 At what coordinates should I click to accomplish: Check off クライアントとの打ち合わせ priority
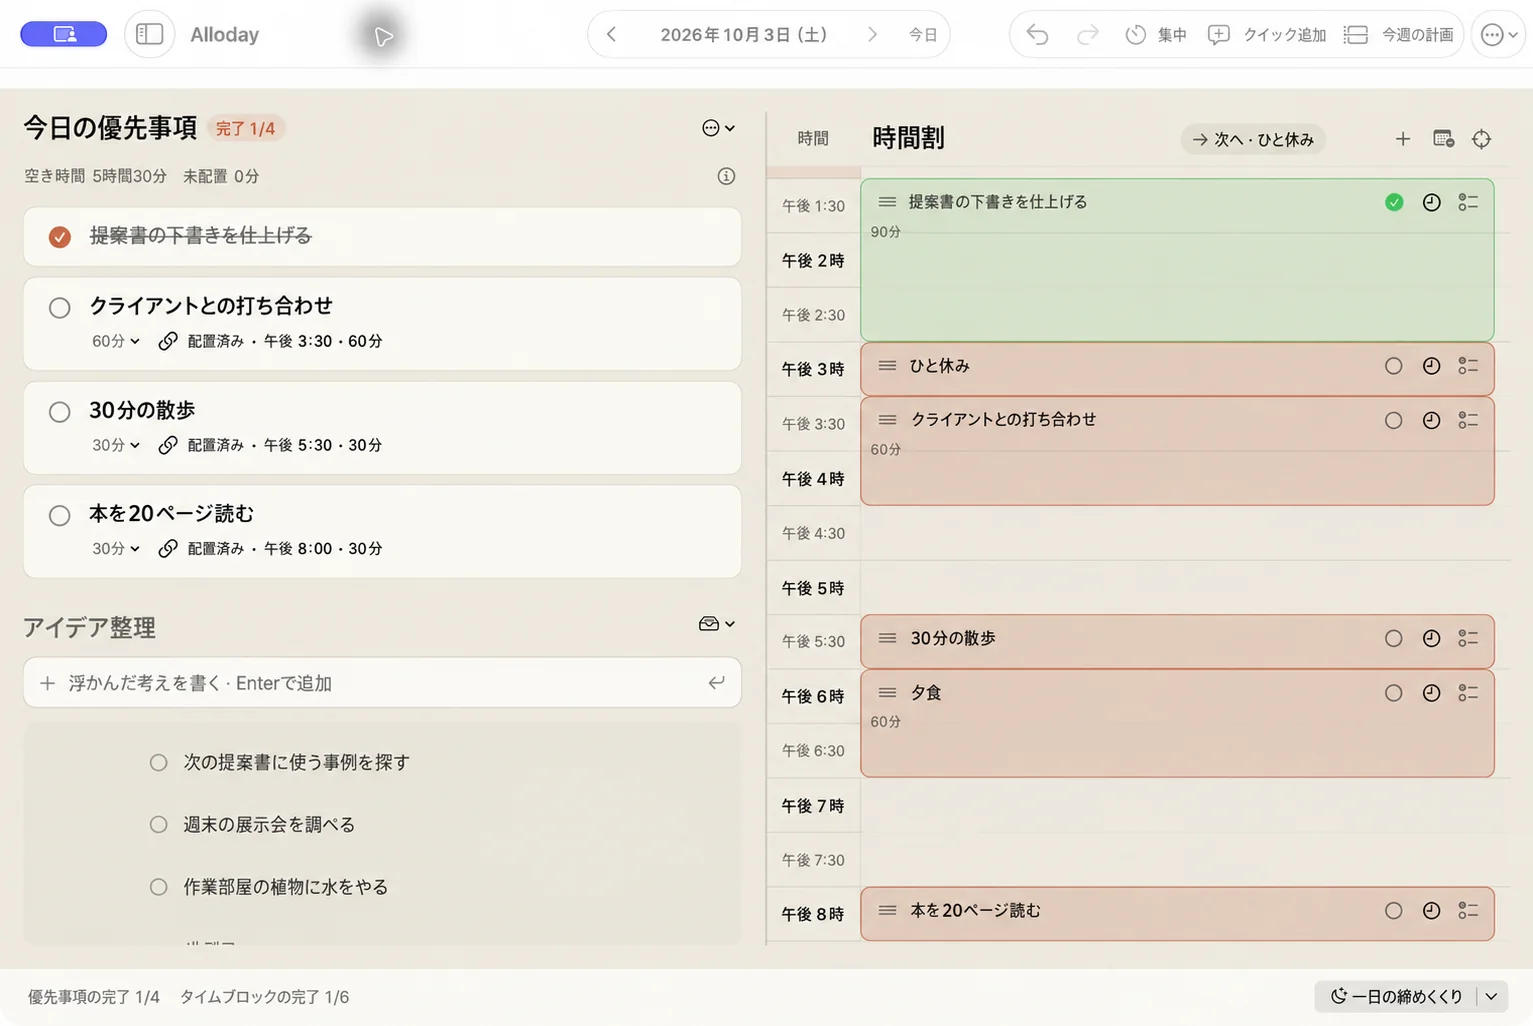(x=60, y=308)
